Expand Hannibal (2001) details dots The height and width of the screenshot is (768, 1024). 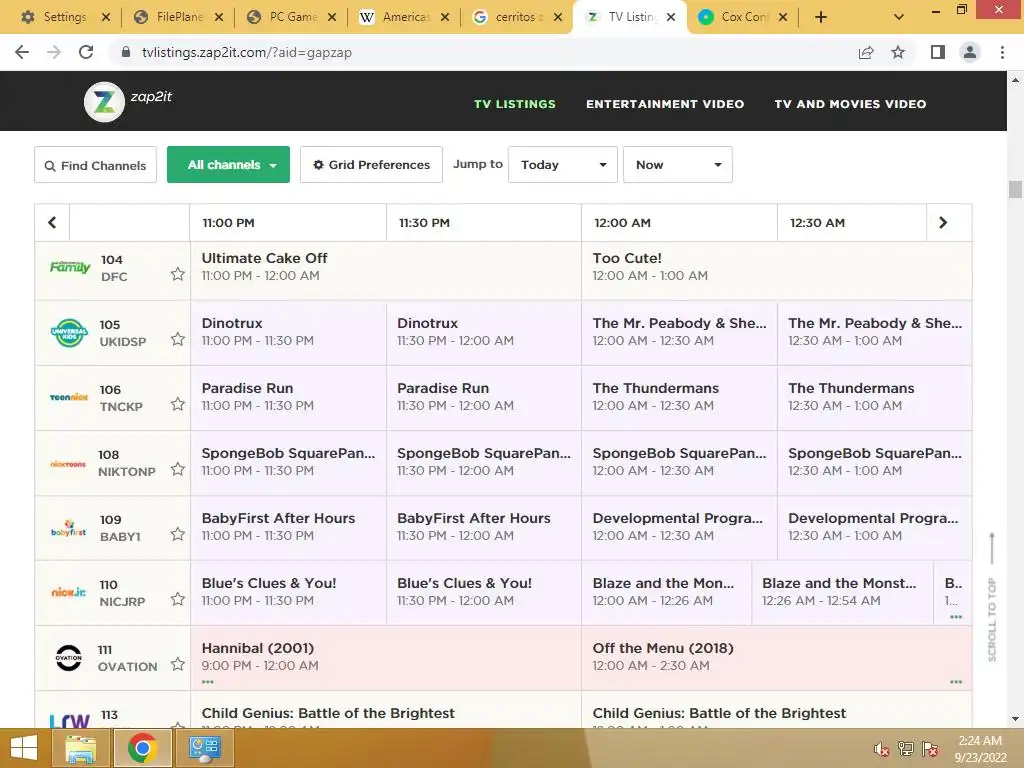[208, 682]
